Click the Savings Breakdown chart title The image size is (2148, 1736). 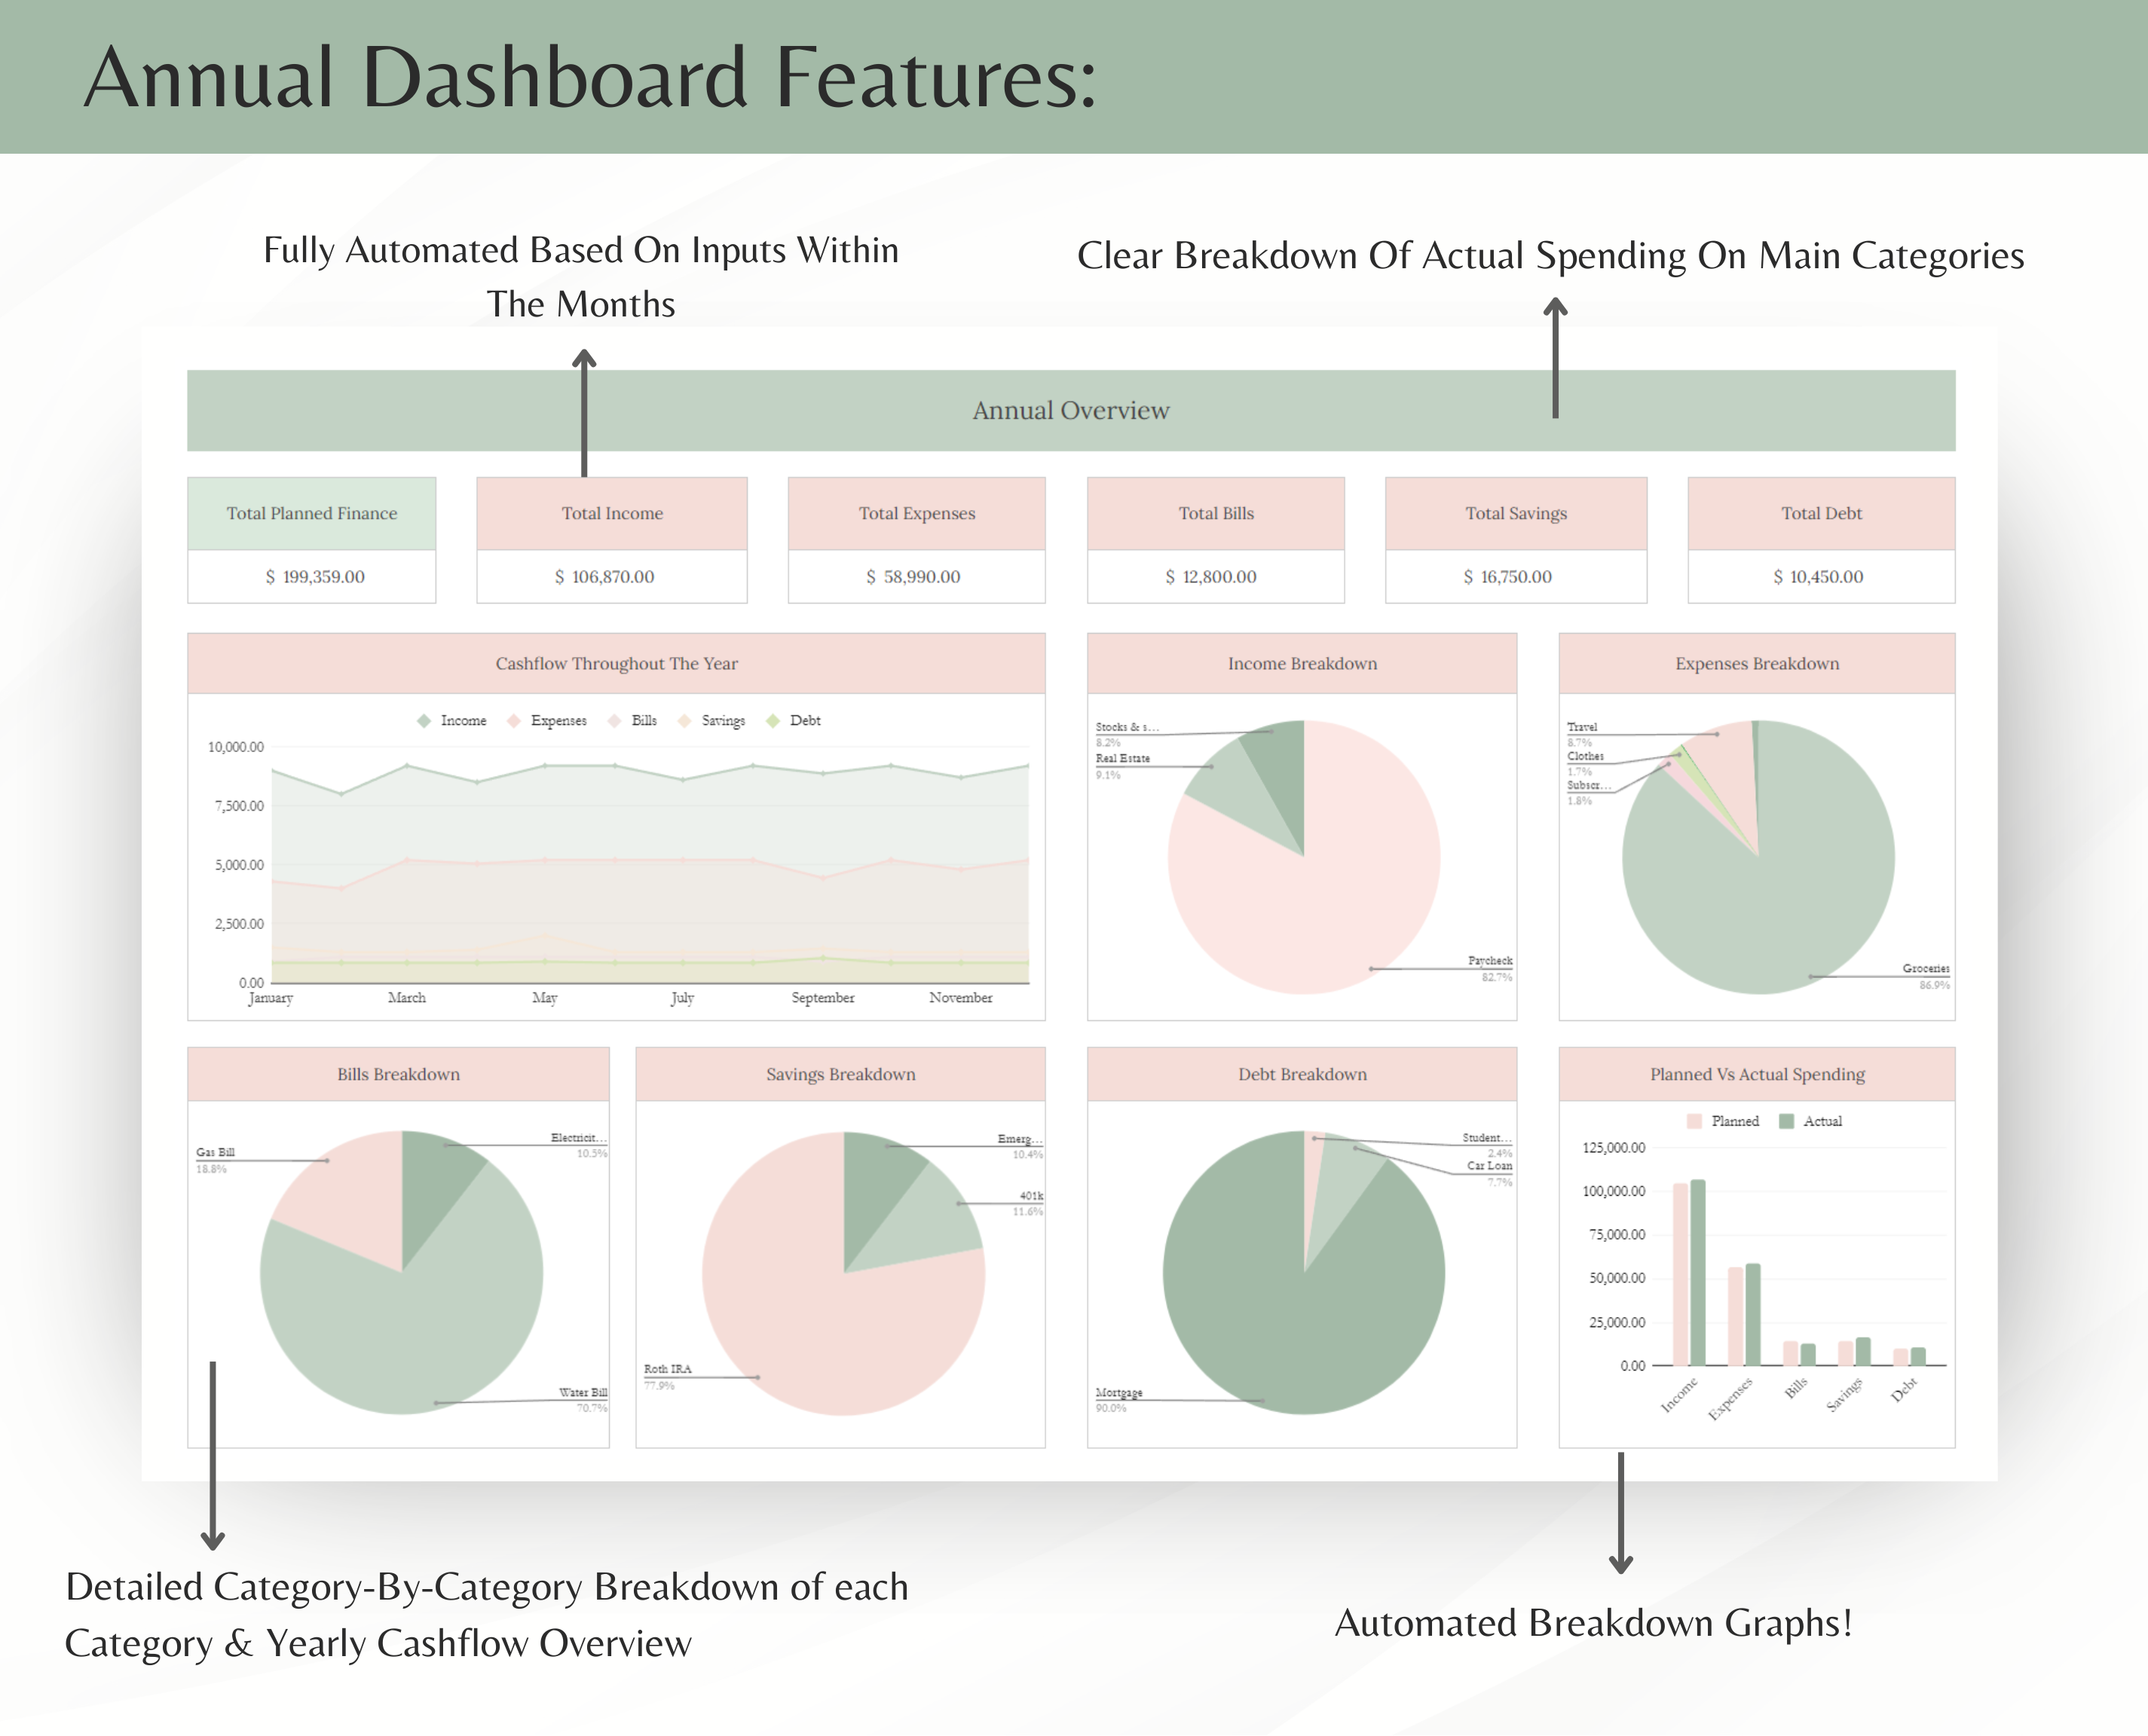[841, 1074]
